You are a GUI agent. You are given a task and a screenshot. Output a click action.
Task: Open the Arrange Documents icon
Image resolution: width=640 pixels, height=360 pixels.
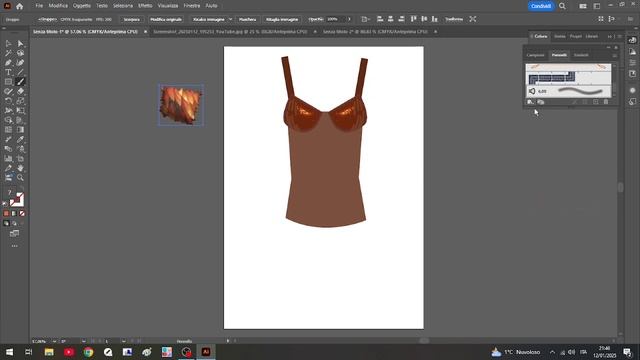(583, 6)
